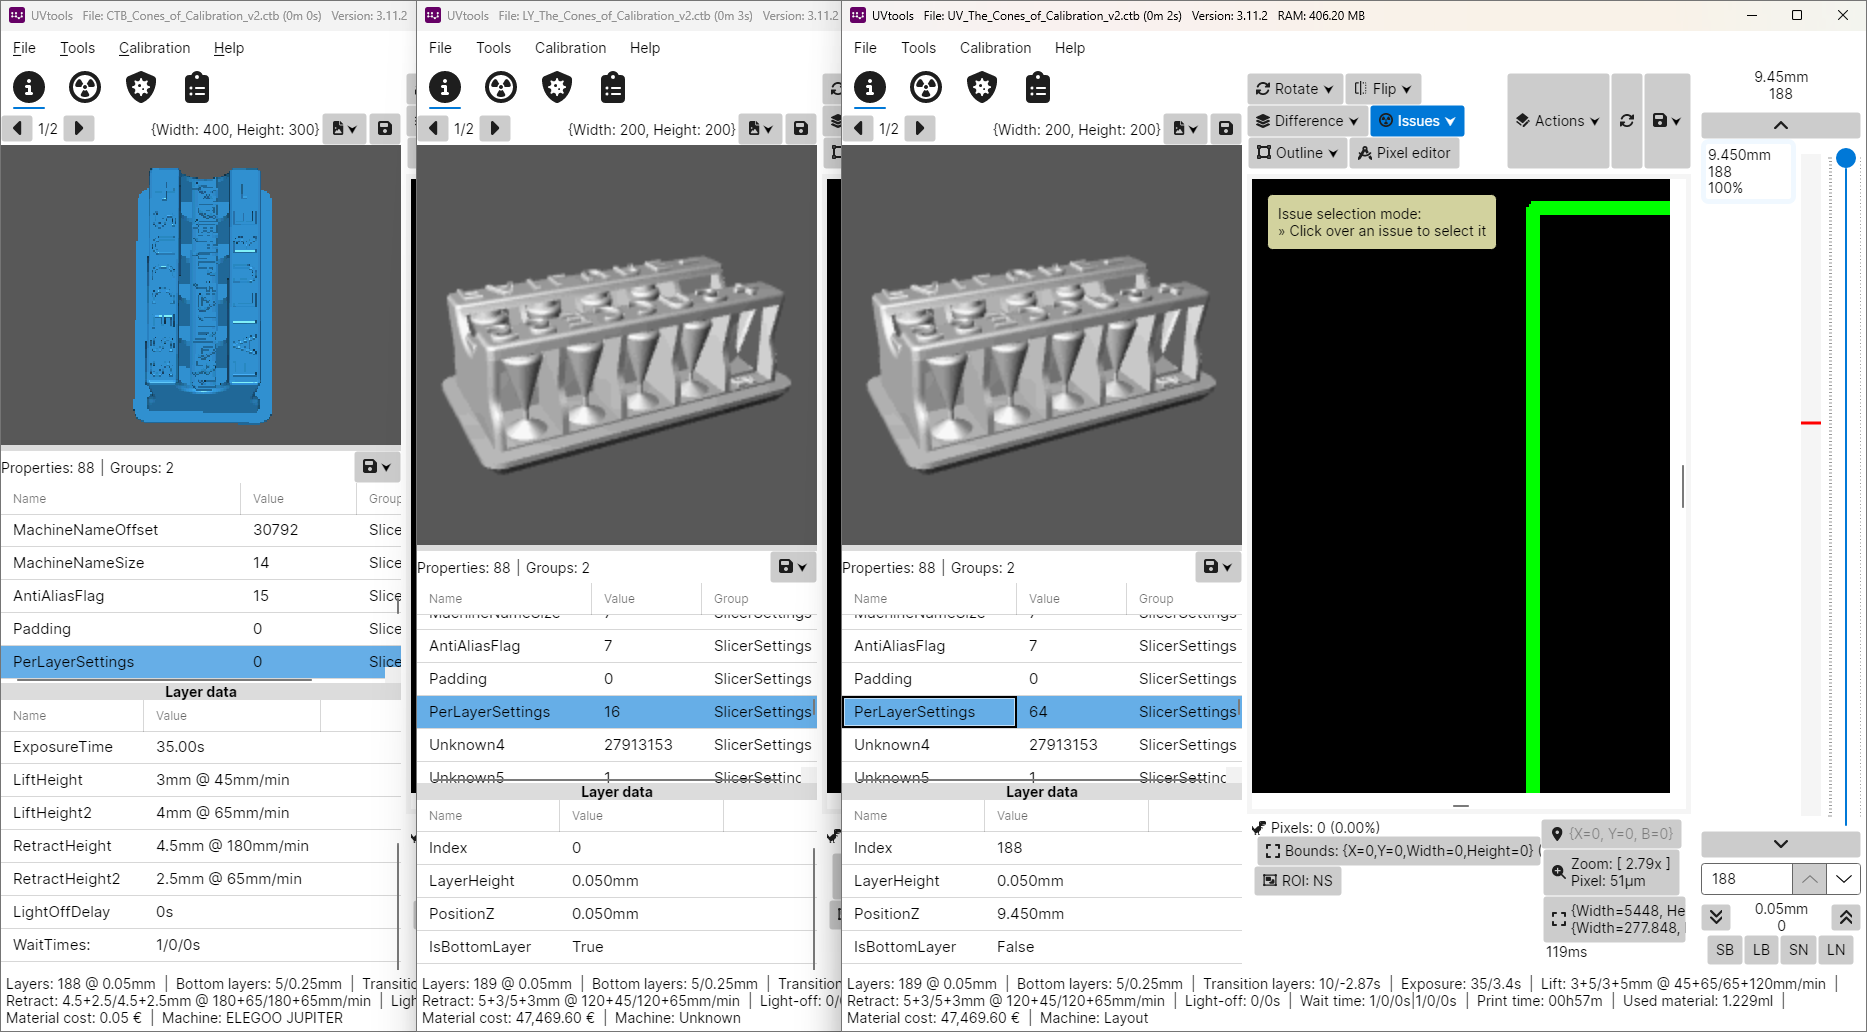Toggle the Issues overlay button
Screen dimensions: 1867x1032
(1416, 120)
